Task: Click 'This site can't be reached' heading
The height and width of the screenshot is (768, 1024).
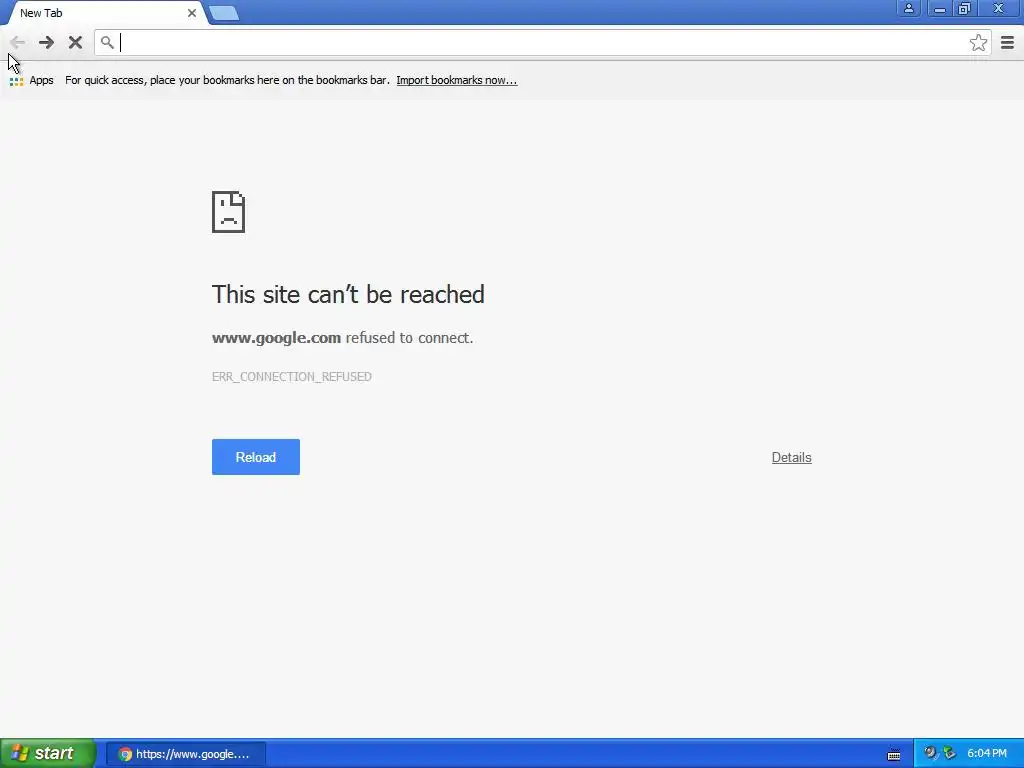Action: pyautogui.click(x=348, y=295)
